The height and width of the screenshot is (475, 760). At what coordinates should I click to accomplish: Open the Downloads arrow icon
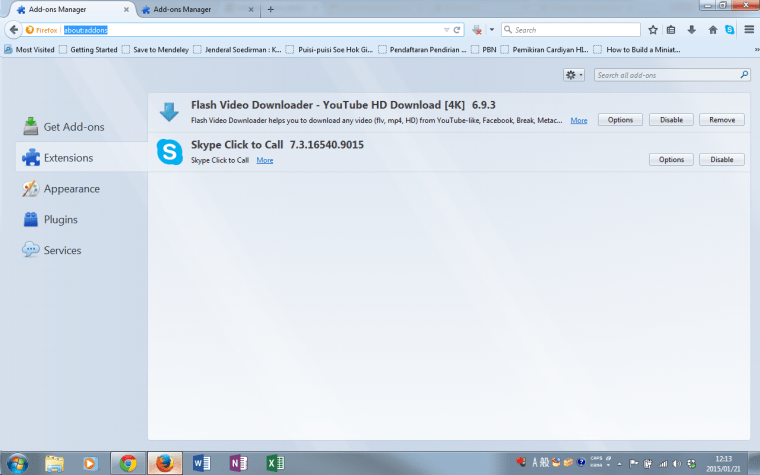click(692, 30)
